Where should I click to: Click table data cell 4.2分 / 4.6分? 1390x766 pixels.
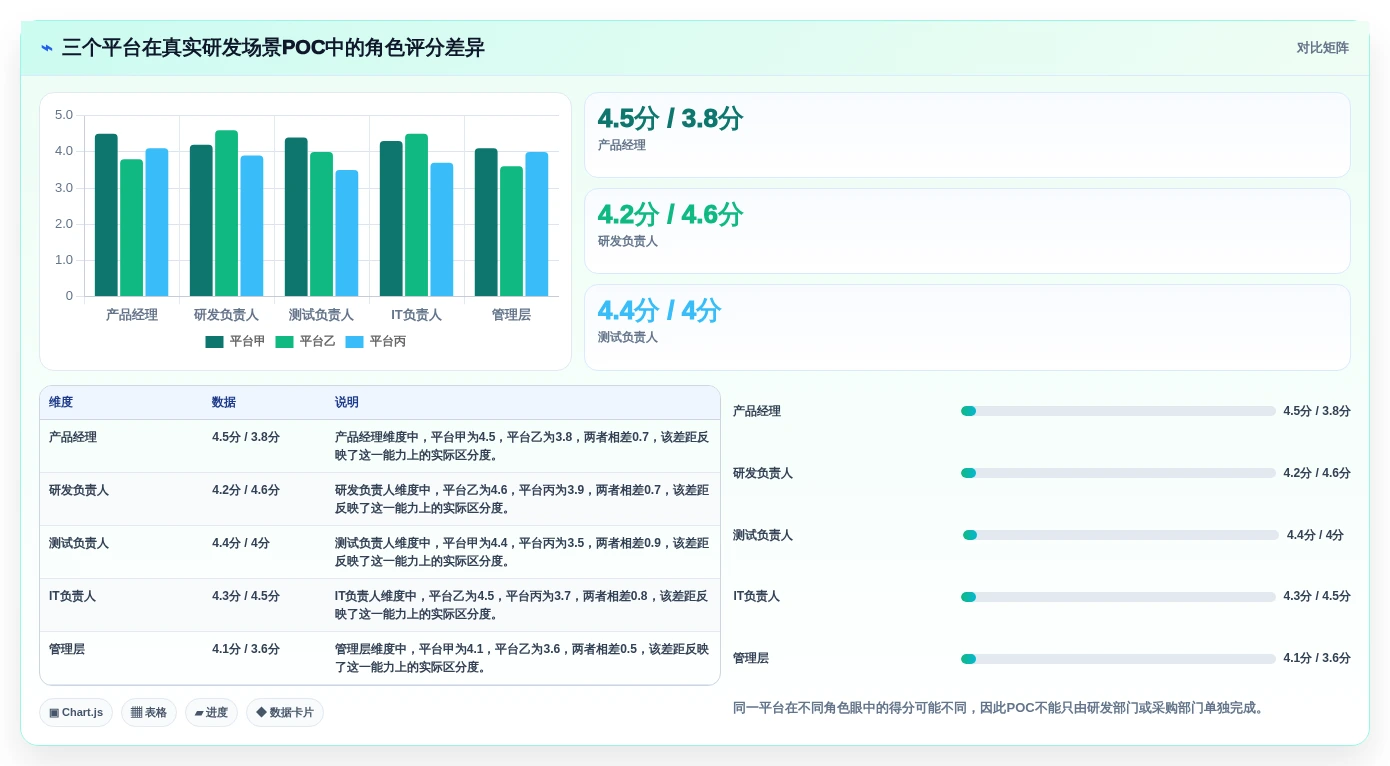[x=246, y=490]
